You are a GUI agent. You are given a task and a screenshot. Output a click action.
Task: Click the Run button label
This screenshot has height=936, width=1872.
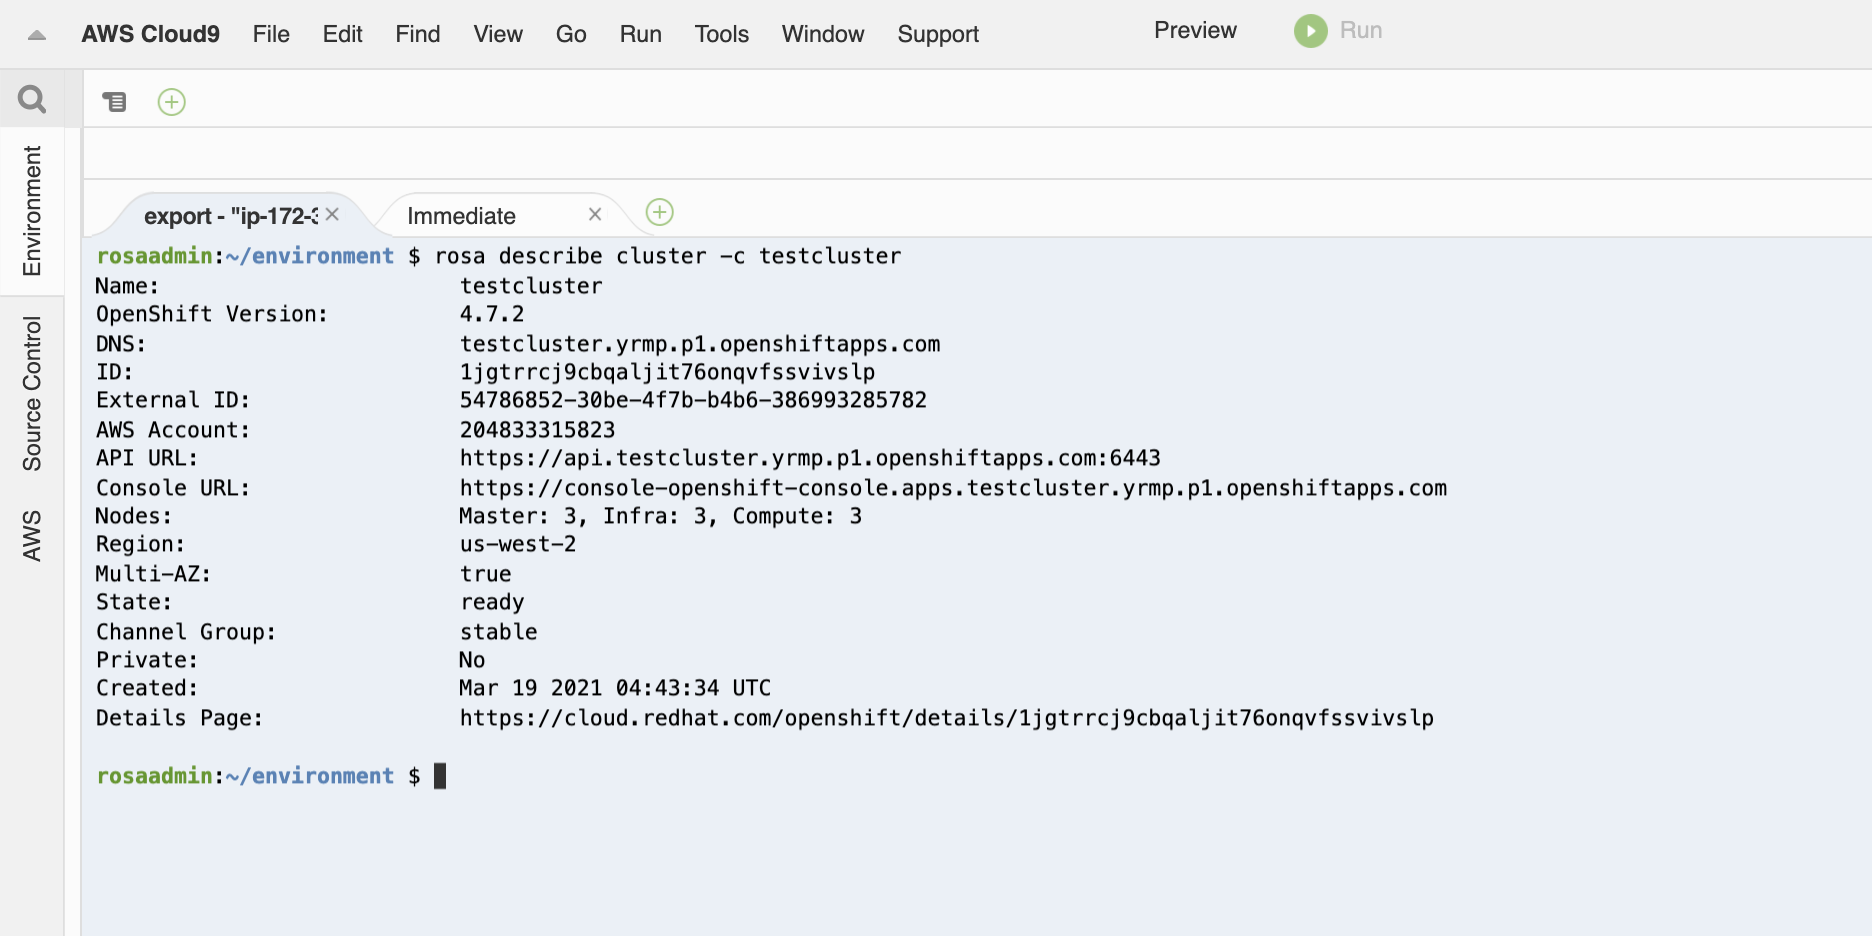(1361, 31)
